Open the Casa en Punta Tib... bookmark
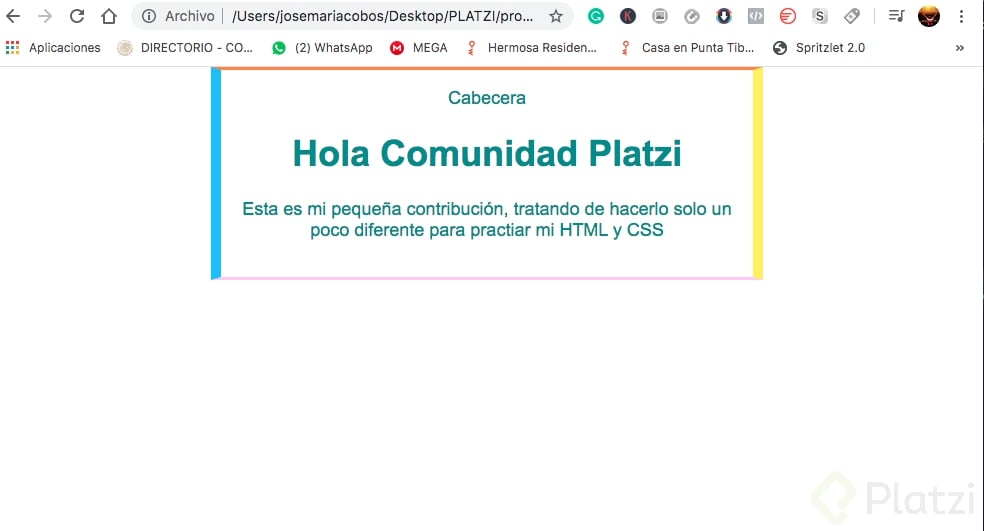Screen dimensions: 984x531 coord(687,48)
